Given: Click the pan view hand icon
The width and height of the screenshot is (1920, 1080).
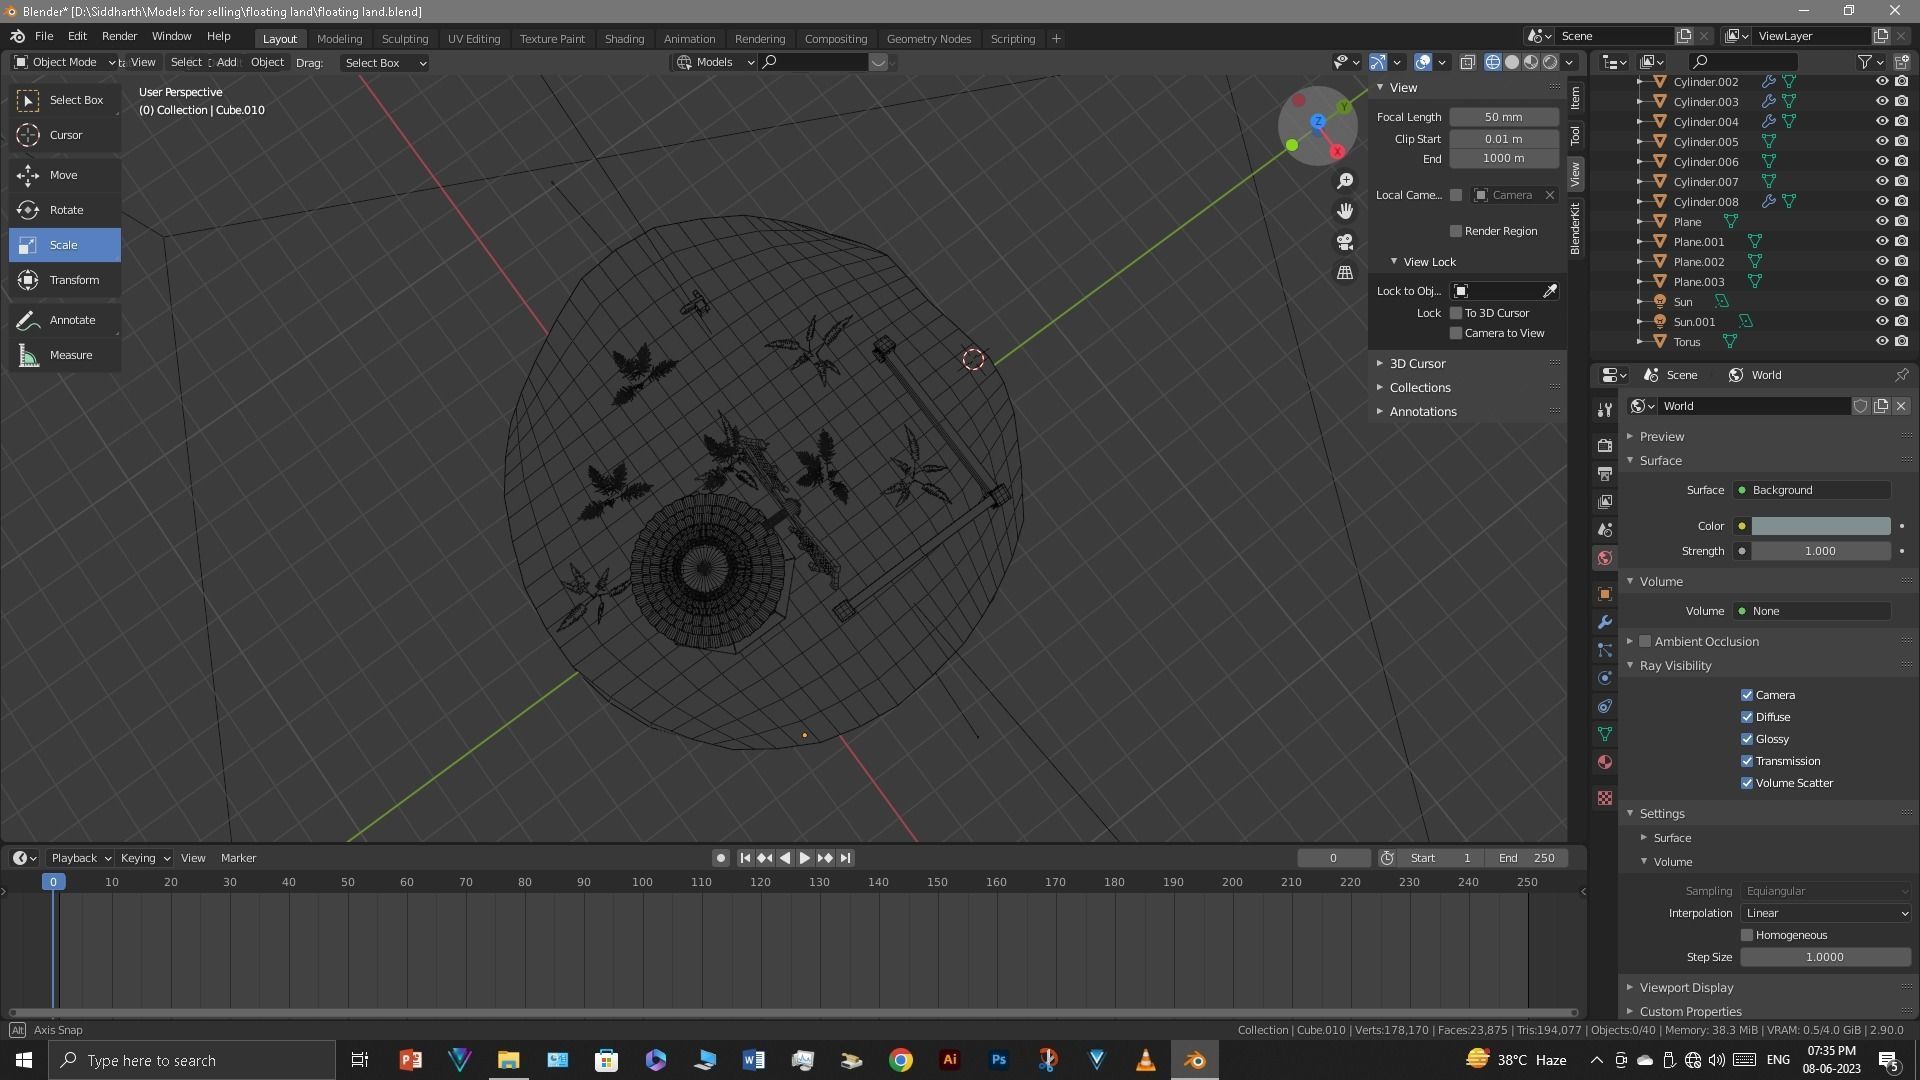Looking at the screenshot, I should pos(1345,211).
